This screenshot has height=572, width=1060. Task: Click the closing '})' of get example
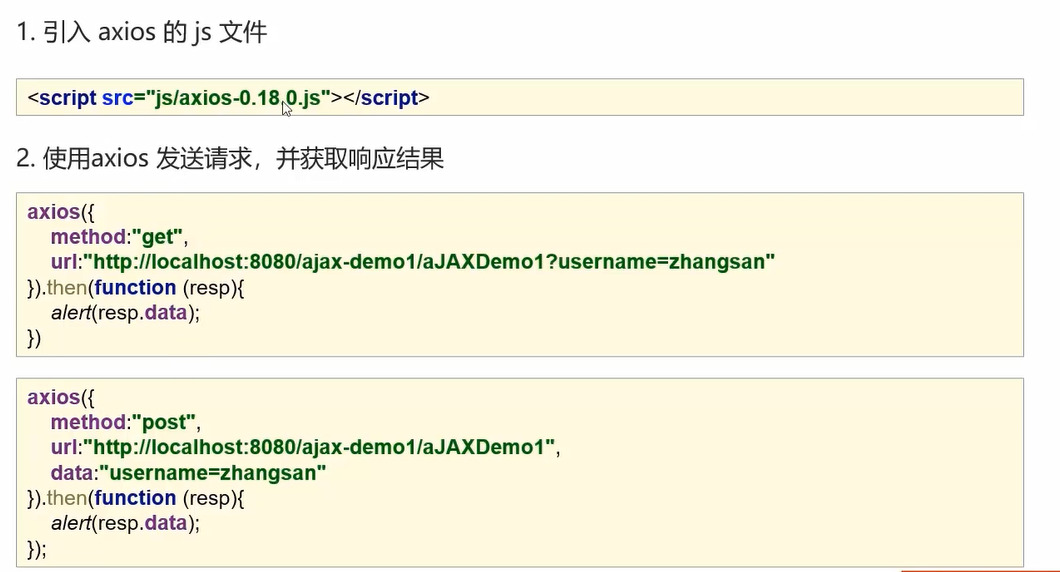pyautogui.click(x=34, y=337)
